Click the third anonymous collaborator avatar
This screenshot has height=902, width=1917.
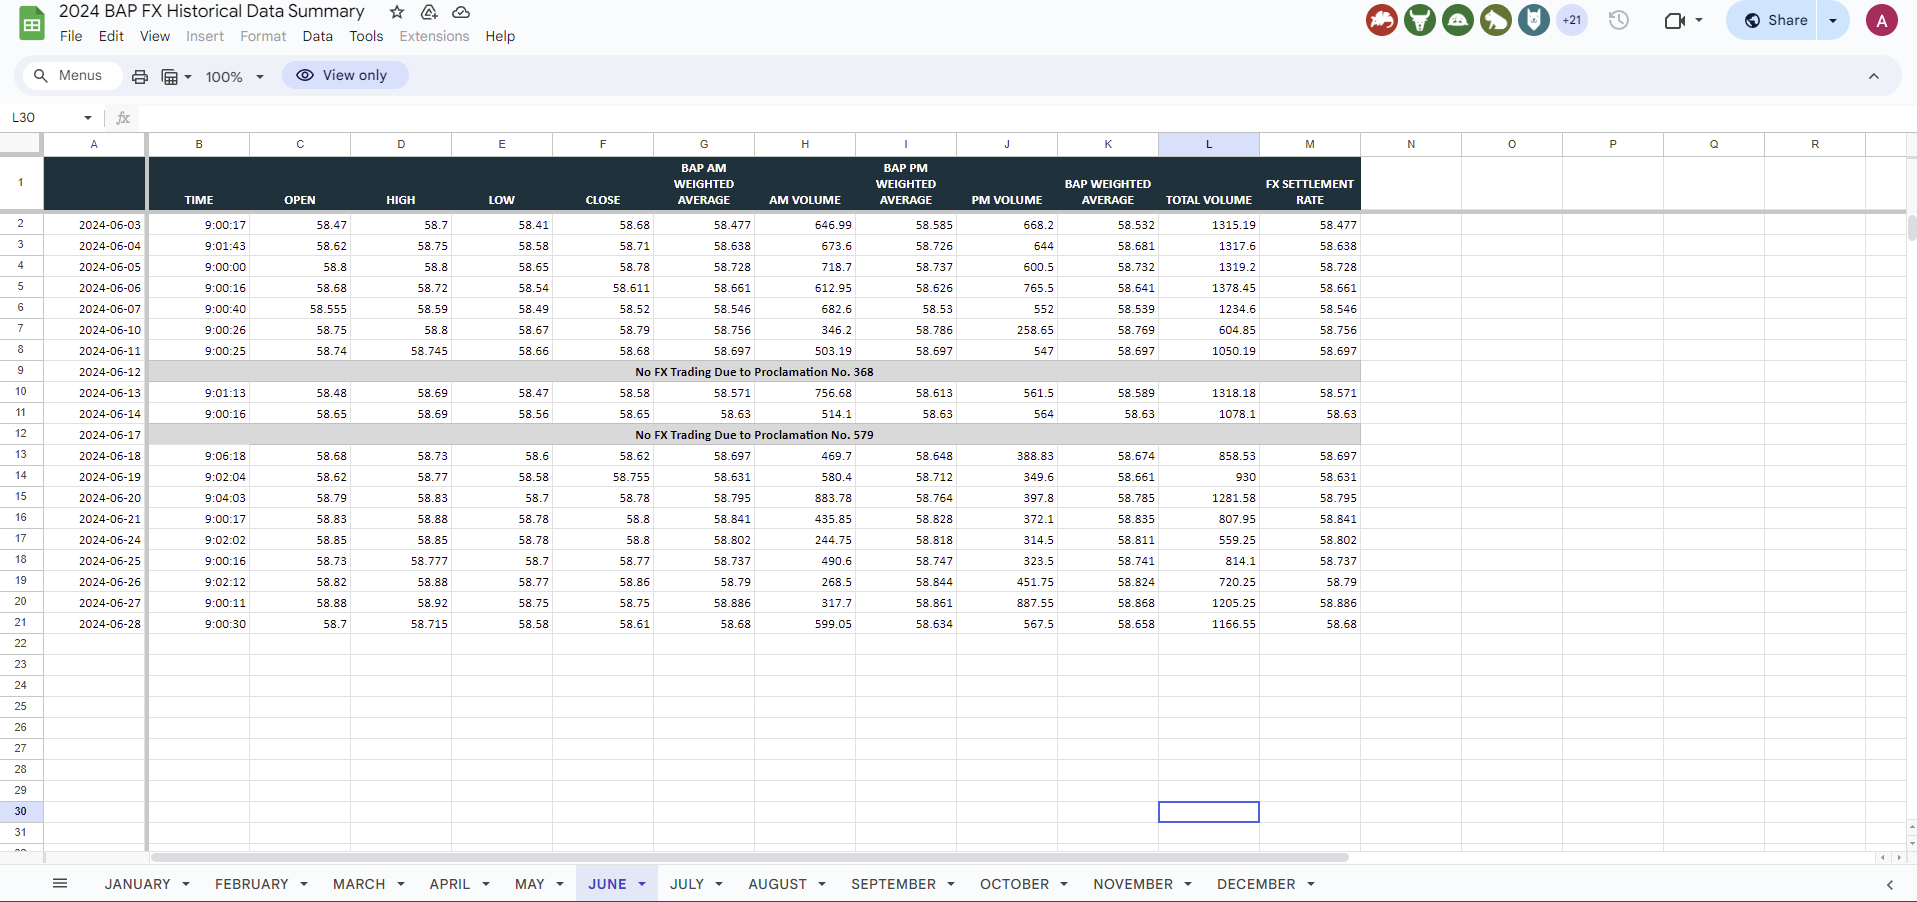coord(1458,20)
